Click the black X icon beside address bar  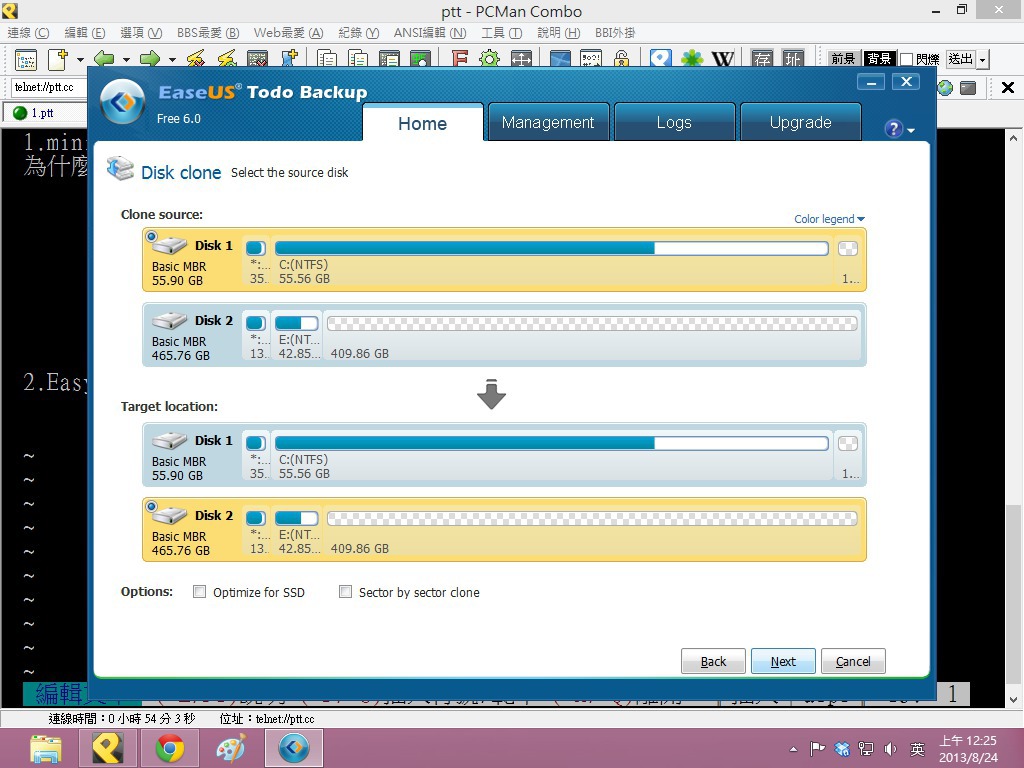pos(1008,88)
